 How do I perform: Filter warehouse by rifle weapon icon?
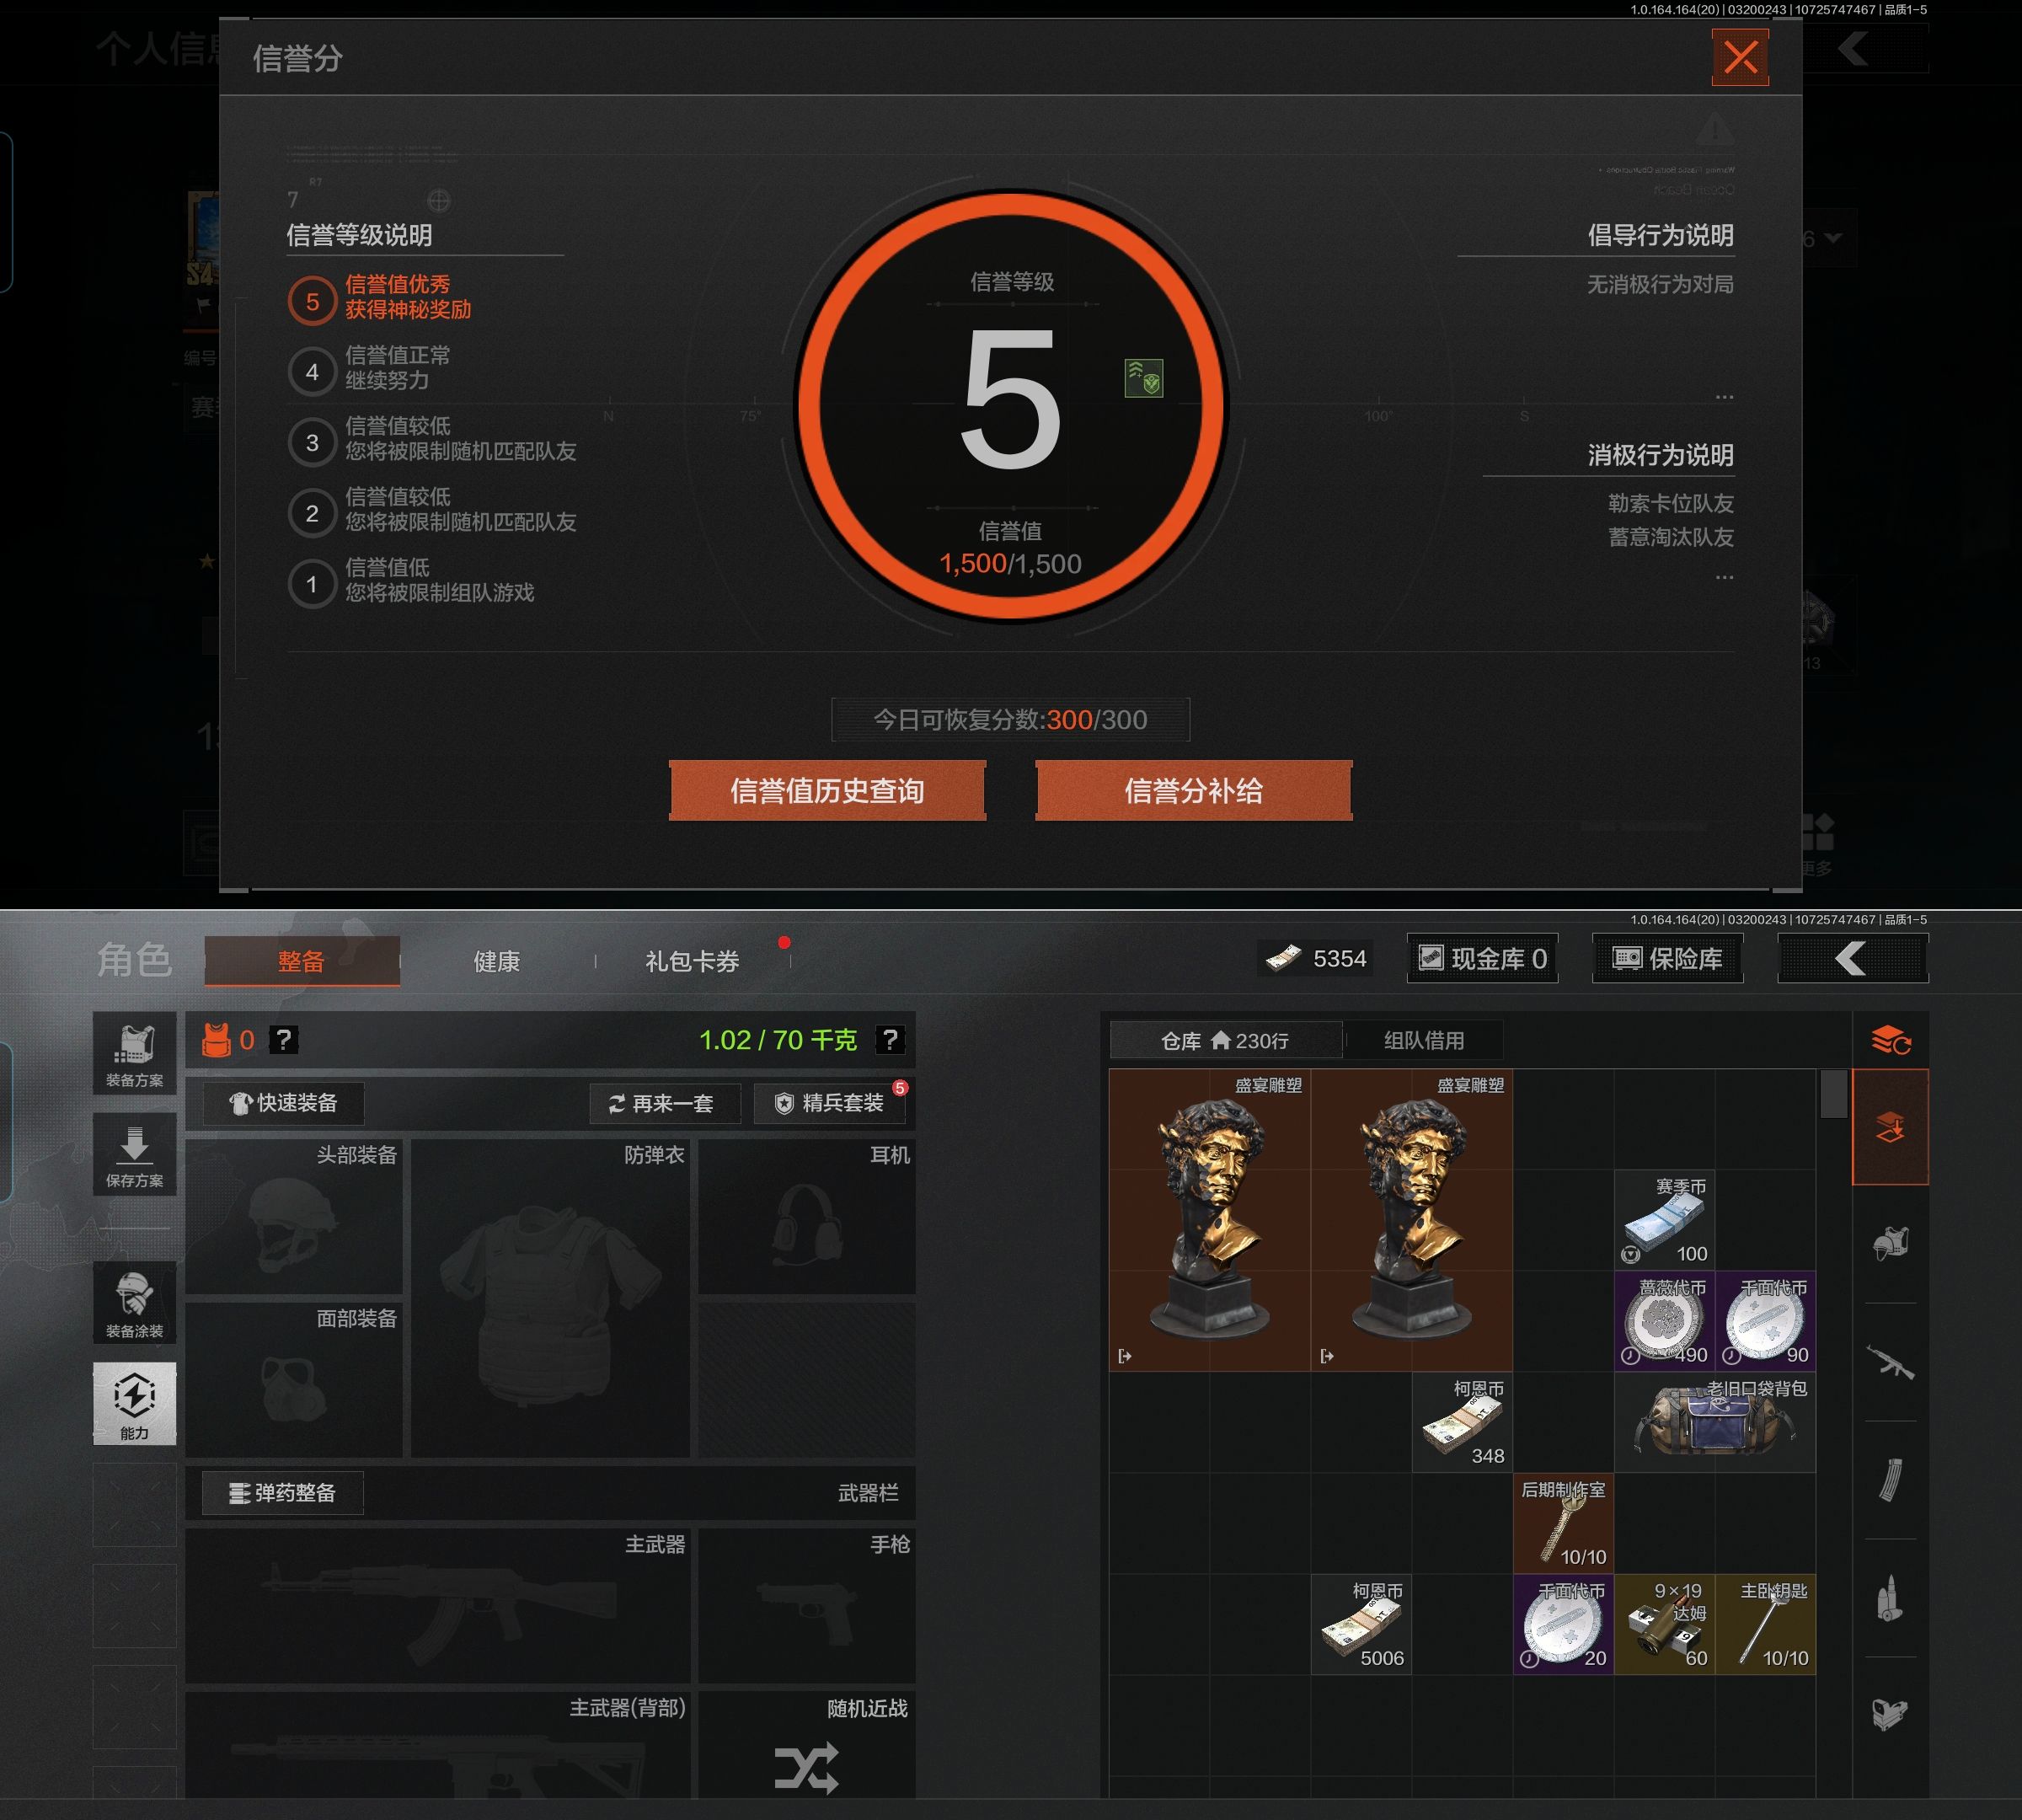(1890, 1362)
